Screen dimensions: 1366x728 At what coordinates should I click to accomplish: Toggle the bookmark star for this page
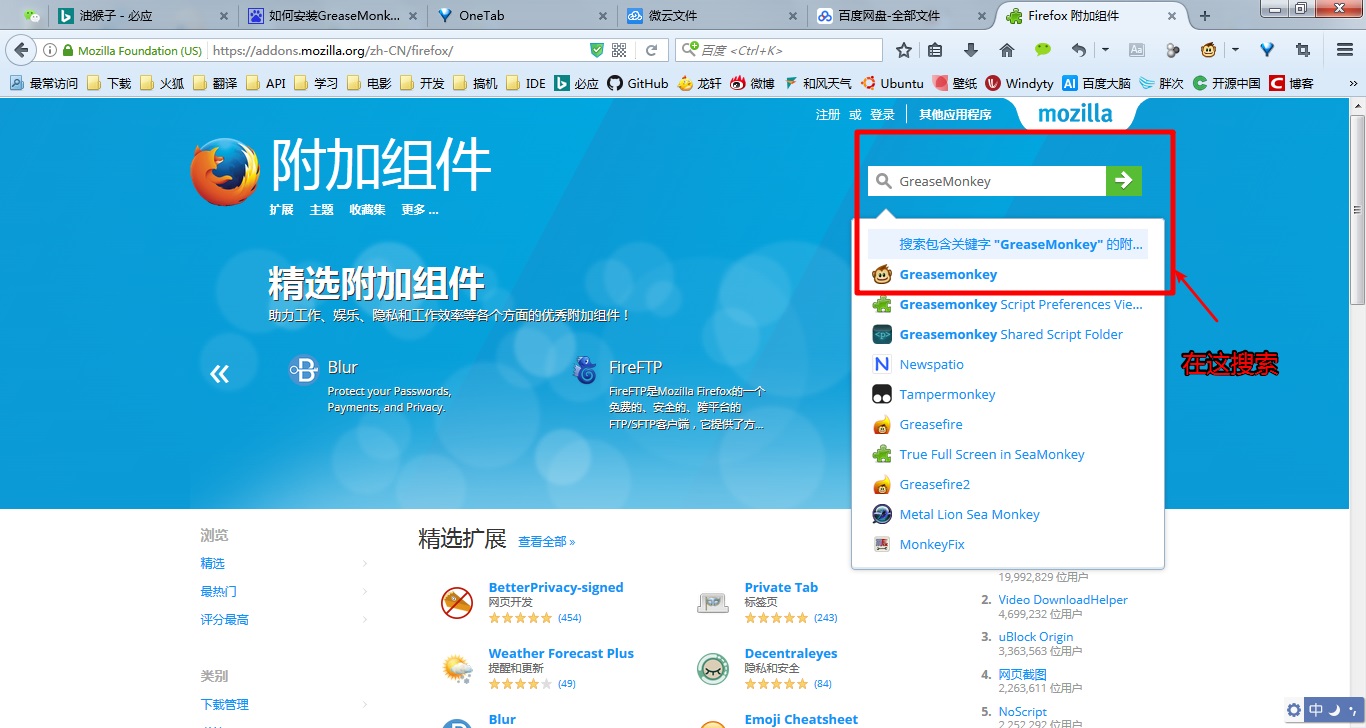[x=905, y=49]
